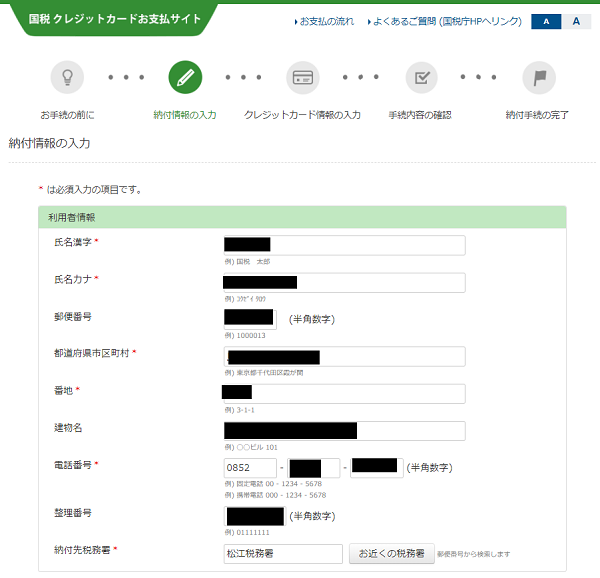This screenshot has height=578, width=600.
Task: Select the larger font size A button
Action: click(576, 21)
